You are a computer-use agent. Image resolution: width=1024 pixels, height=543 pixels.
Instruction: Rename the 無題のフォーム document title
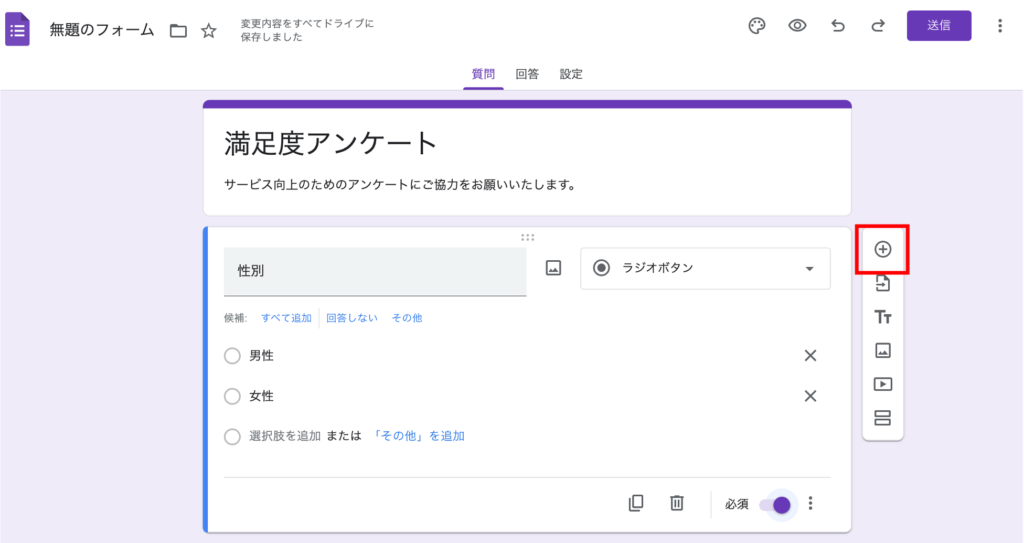[102, 30]
